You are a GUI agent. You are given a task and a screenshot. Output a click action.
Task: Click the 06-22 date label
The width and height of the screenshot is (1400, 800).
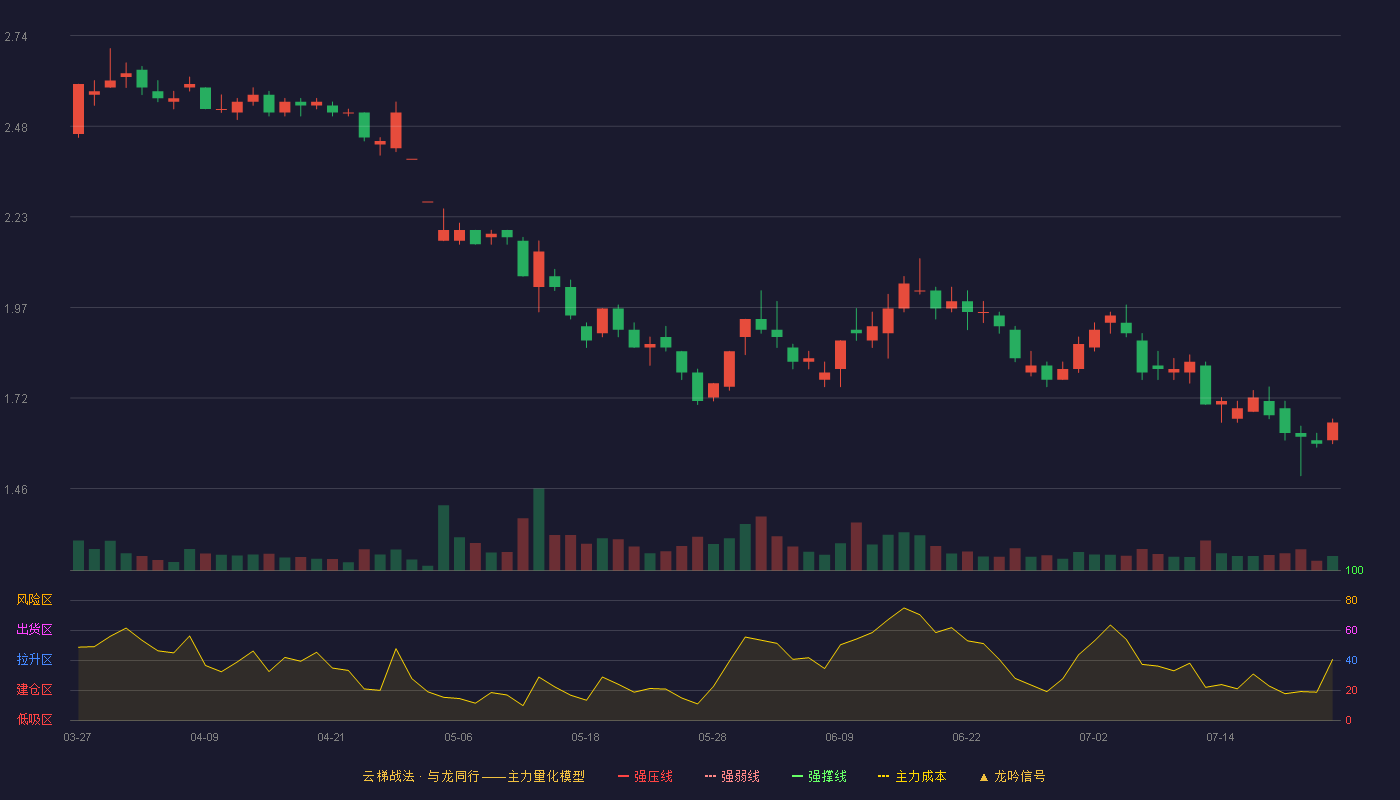pos(966,737)
